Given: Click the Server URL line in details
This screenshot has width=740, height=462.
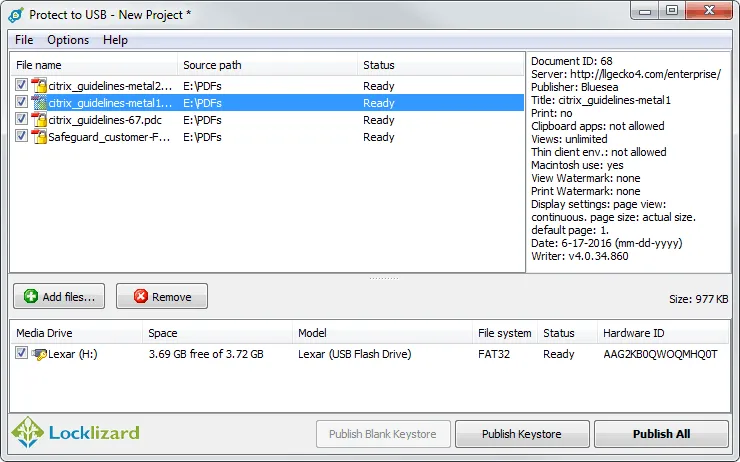Looking at the screenshot, I should (x=626, y=74).
